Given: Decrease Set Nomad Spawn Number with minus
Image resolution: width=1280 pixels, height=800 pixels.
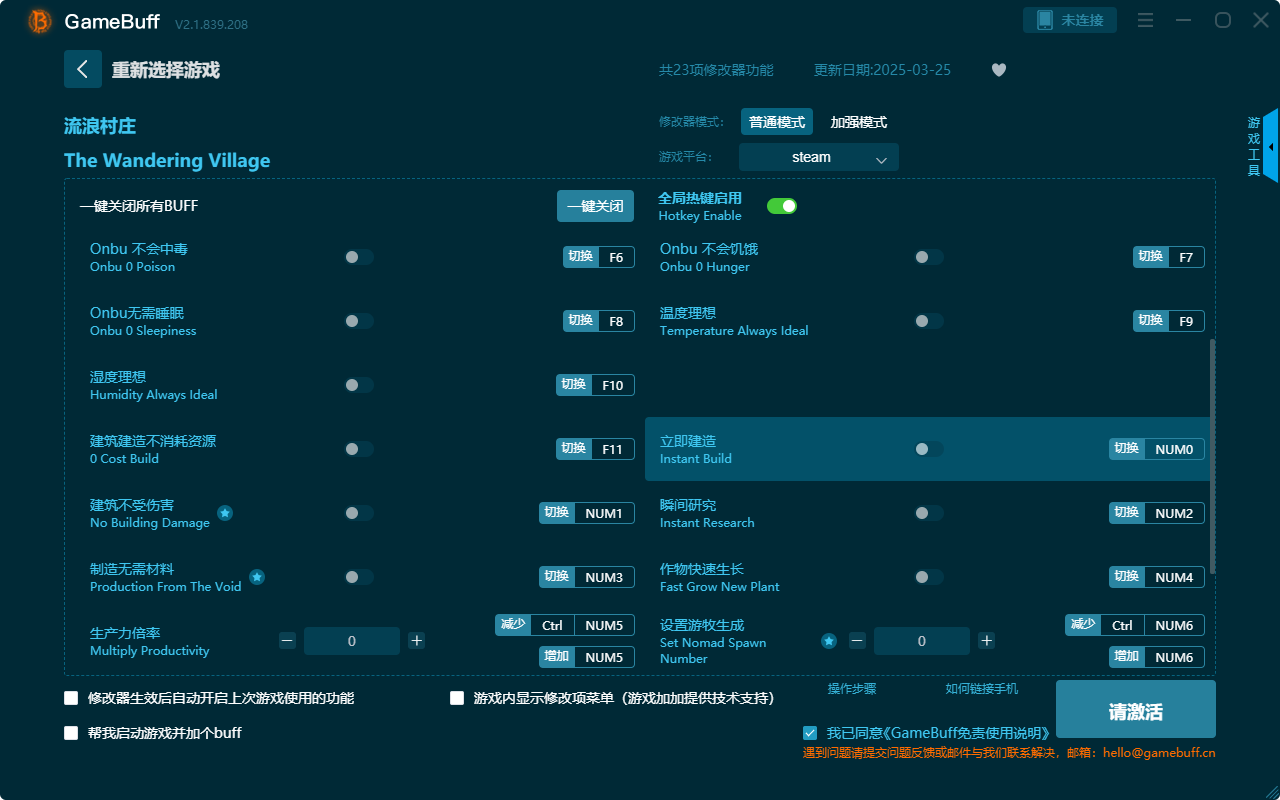Looking at the screenshot, I should 857,641.
